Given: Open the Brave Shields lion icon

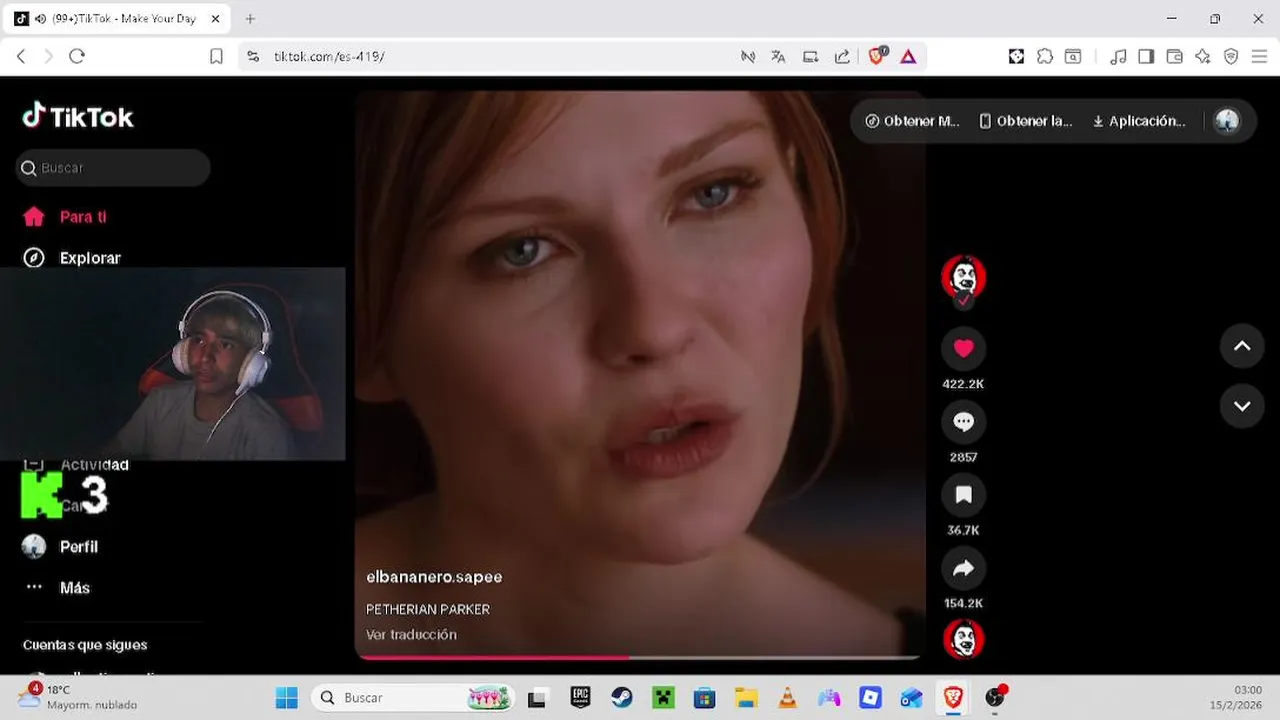Looking at the screenshot, I should (x=877, y=56).
